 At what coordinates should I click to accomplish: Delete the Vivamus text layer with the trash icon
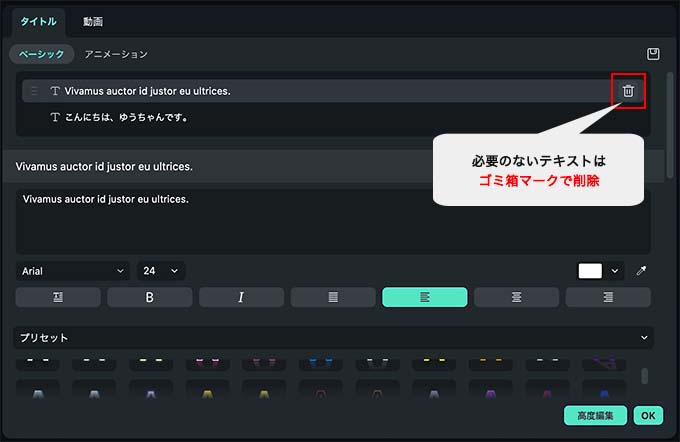click(x=628, y=91)
